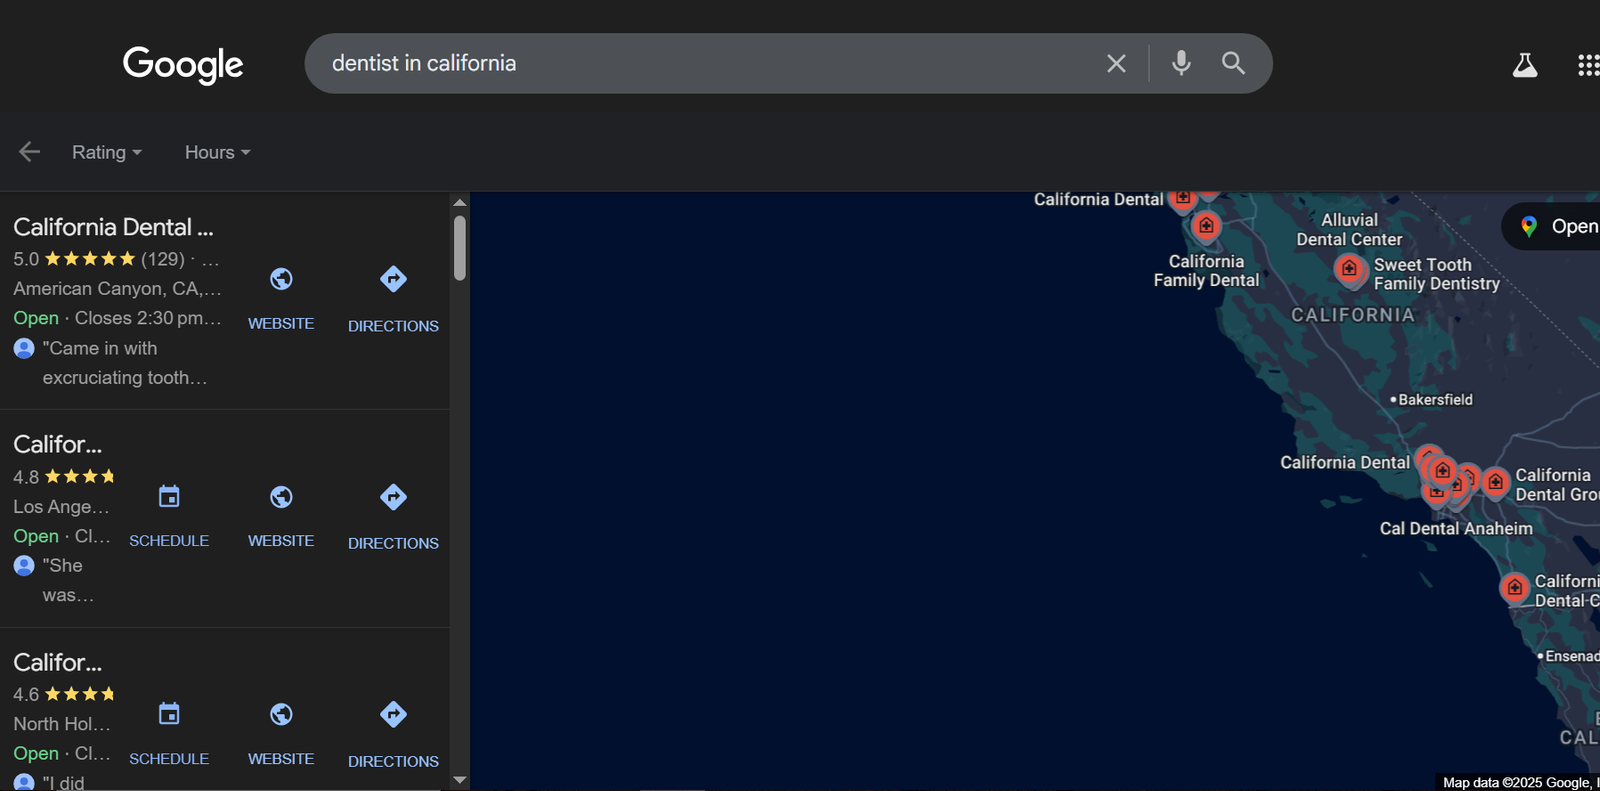Select the California Family Dental map pin
Viewport: 1600px width, 791px height.
[x=1206, y=226]
